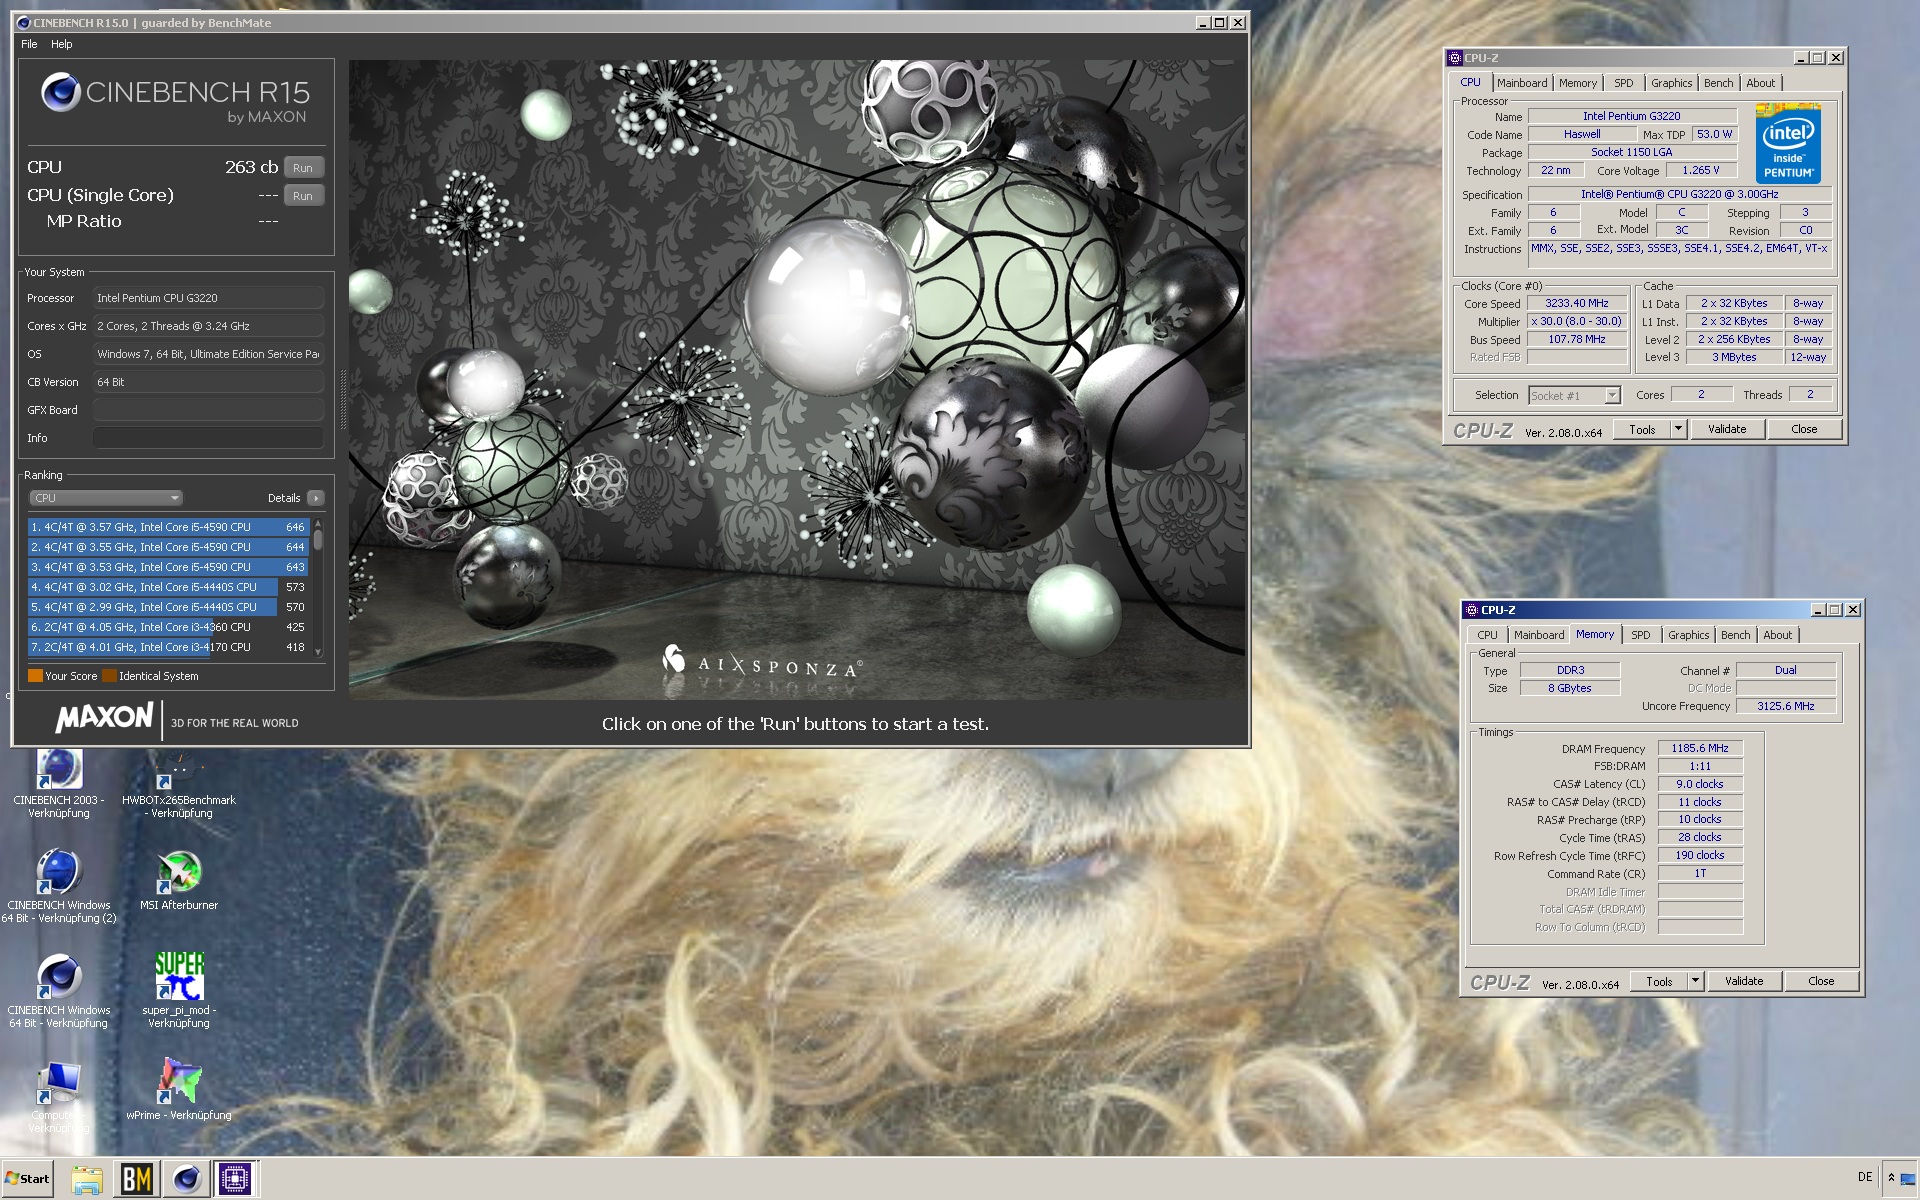The image size is (1920, 1200).
Task: Click Validate in lower CPU-Z window
Action: coord(1744,981)
